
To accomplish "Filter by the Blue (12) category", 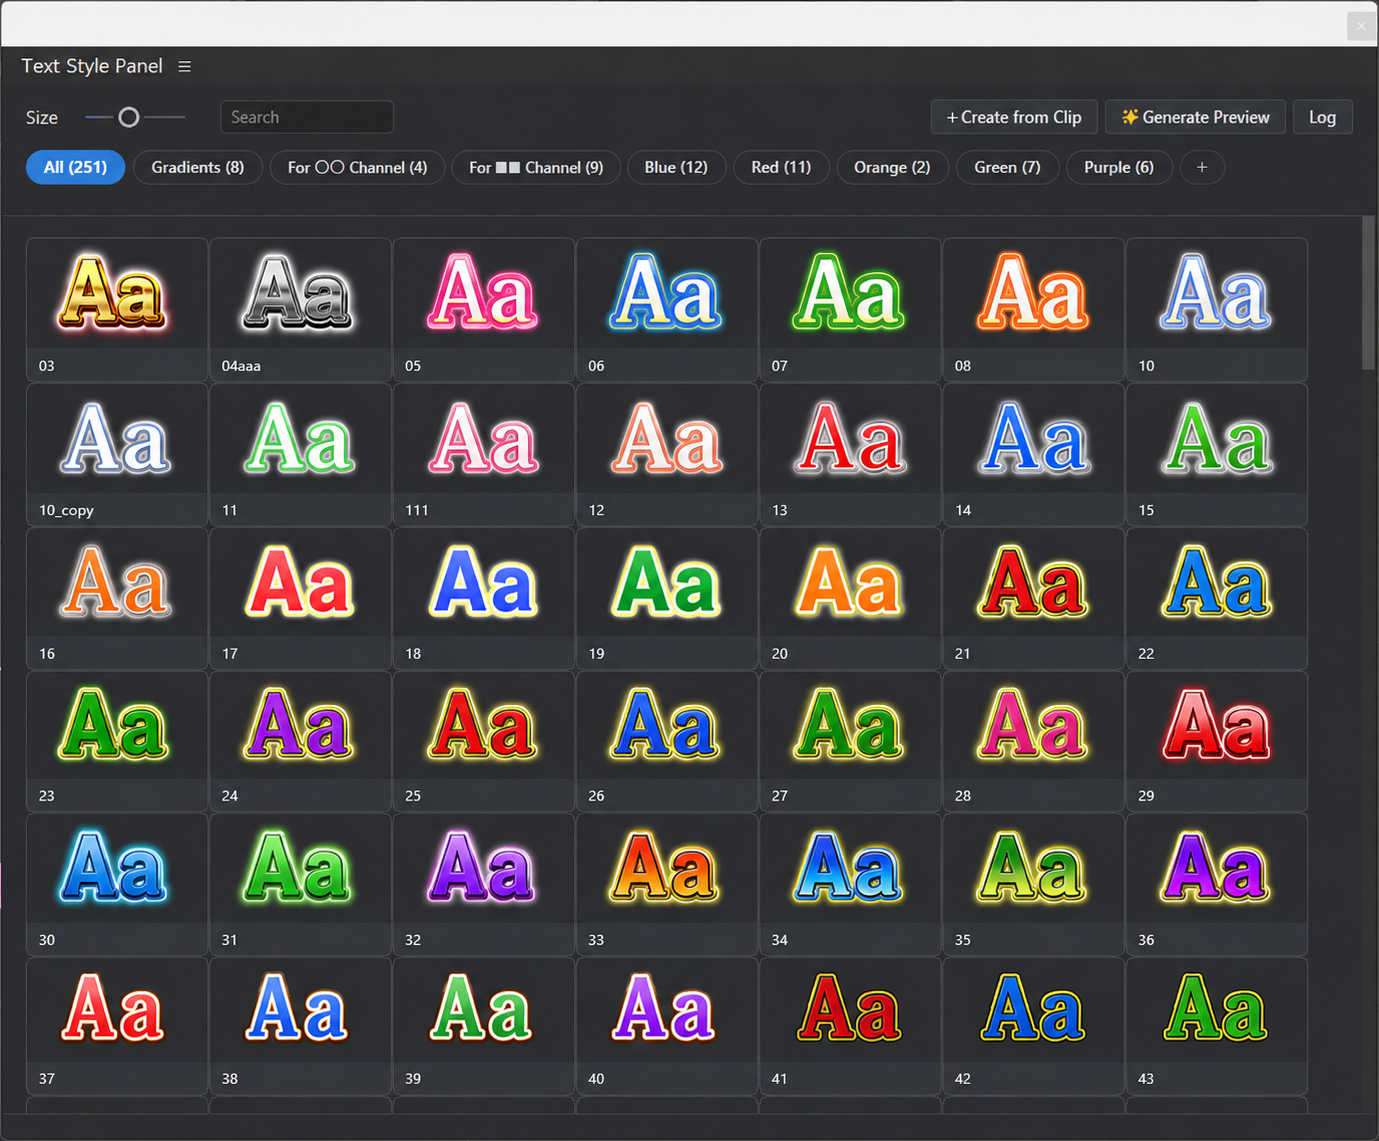I will tap(676, 167).
